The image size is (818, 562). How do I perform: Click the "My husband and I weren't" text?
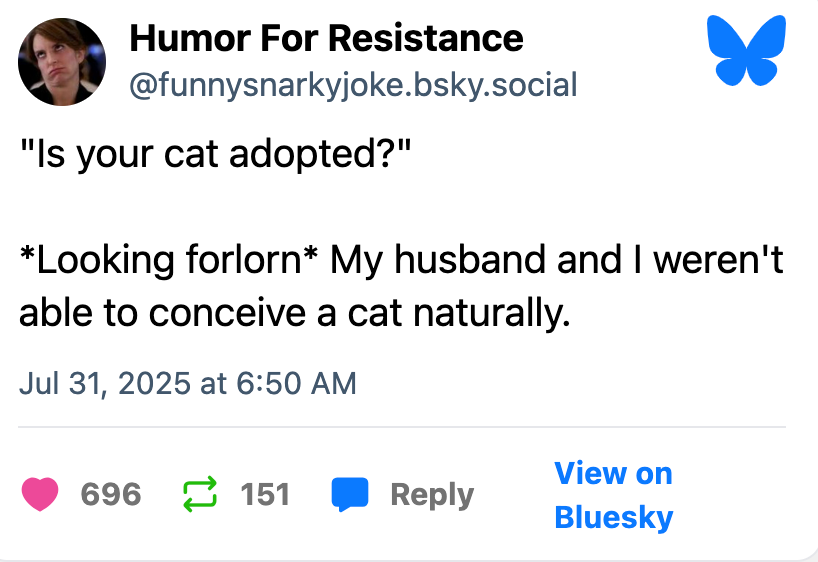click(x=557, y=261)
